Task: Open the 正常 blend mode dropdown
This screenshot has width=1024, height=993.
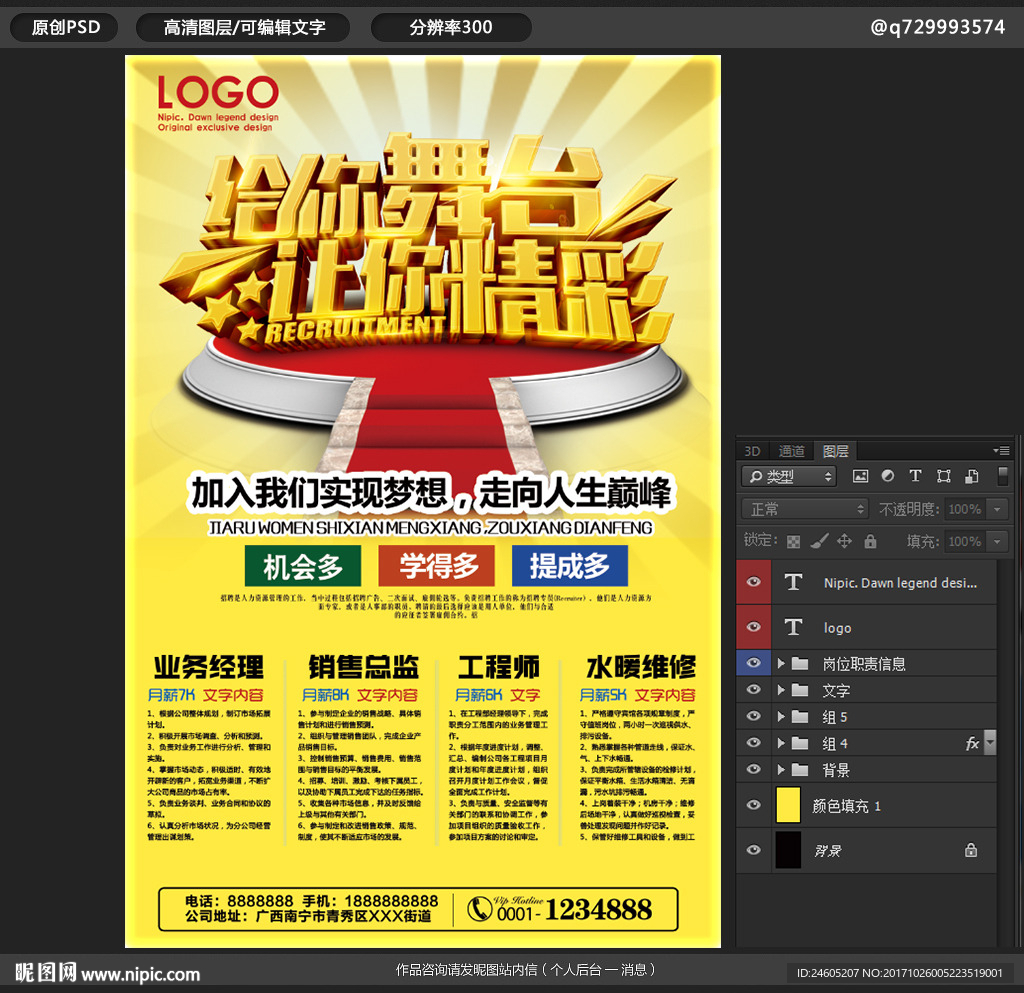Action: [x=805, y=509]
